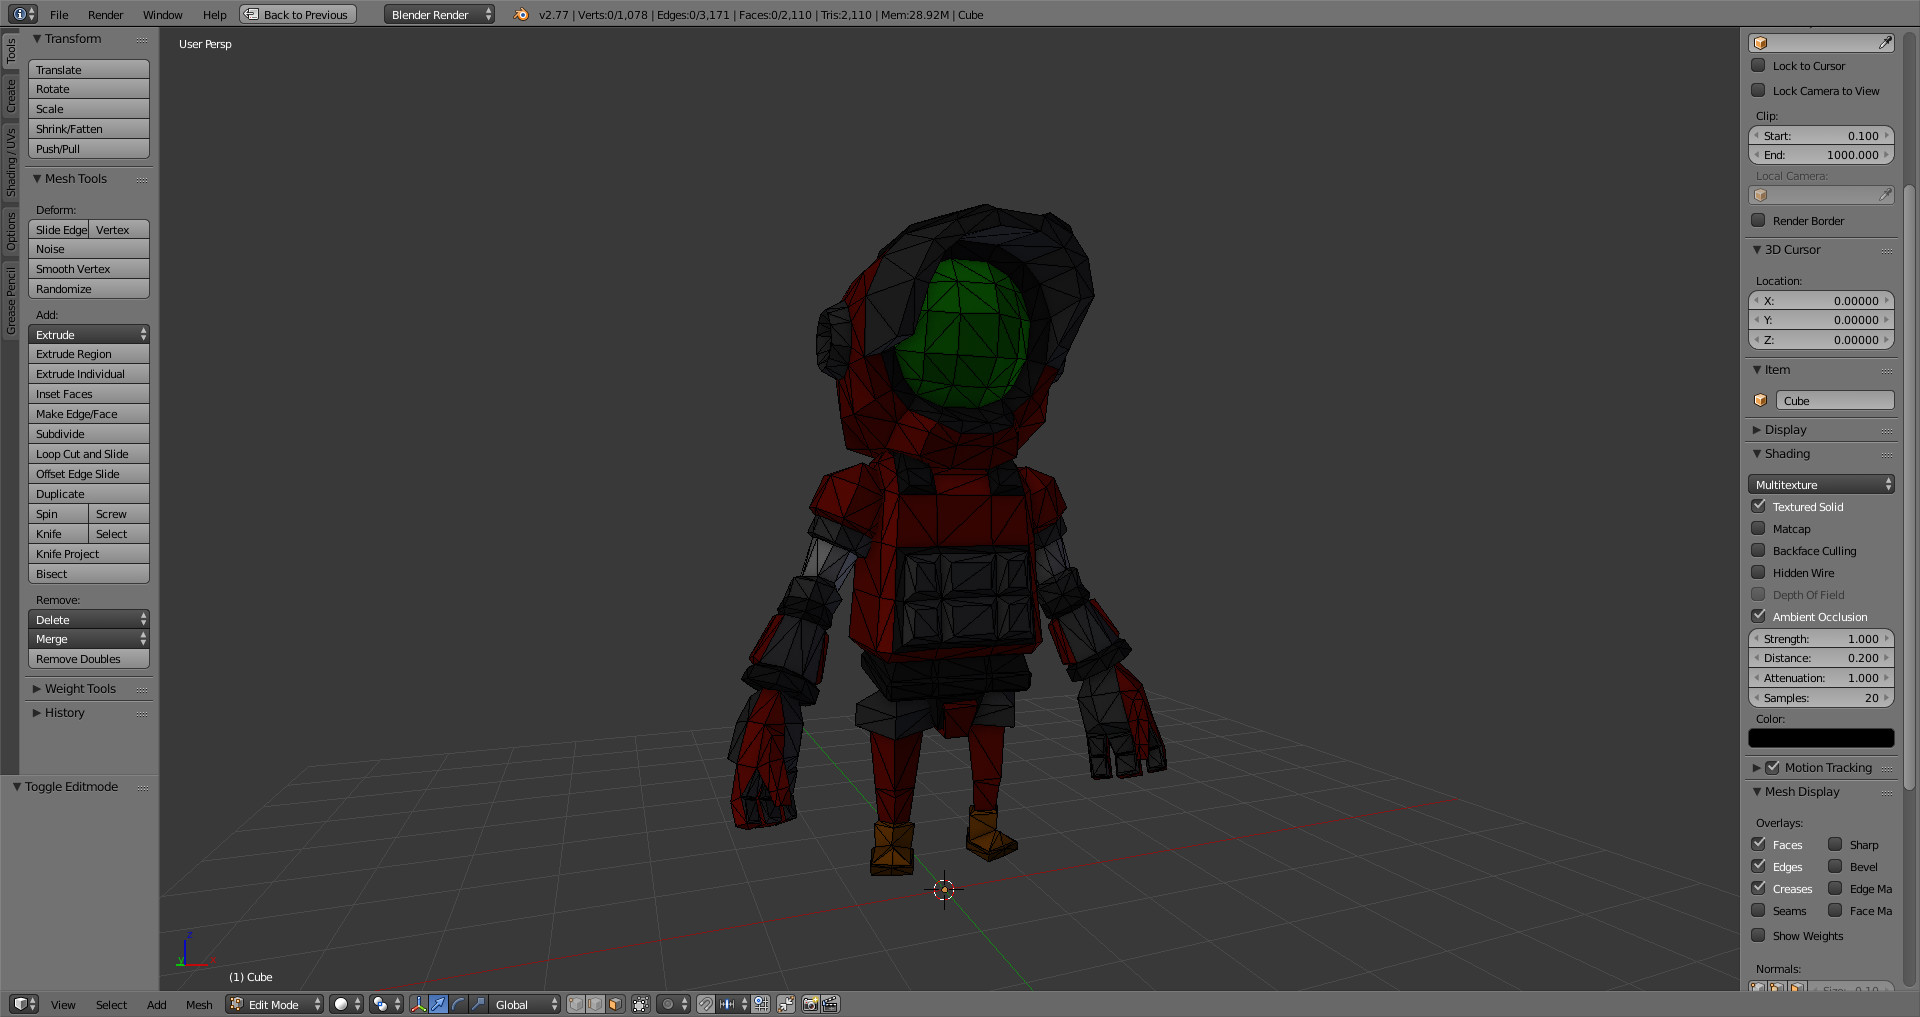This screenshot has width=1920, height=1017.
Task: Click the Back to Previous arrow icon
Action: point(252,14)
